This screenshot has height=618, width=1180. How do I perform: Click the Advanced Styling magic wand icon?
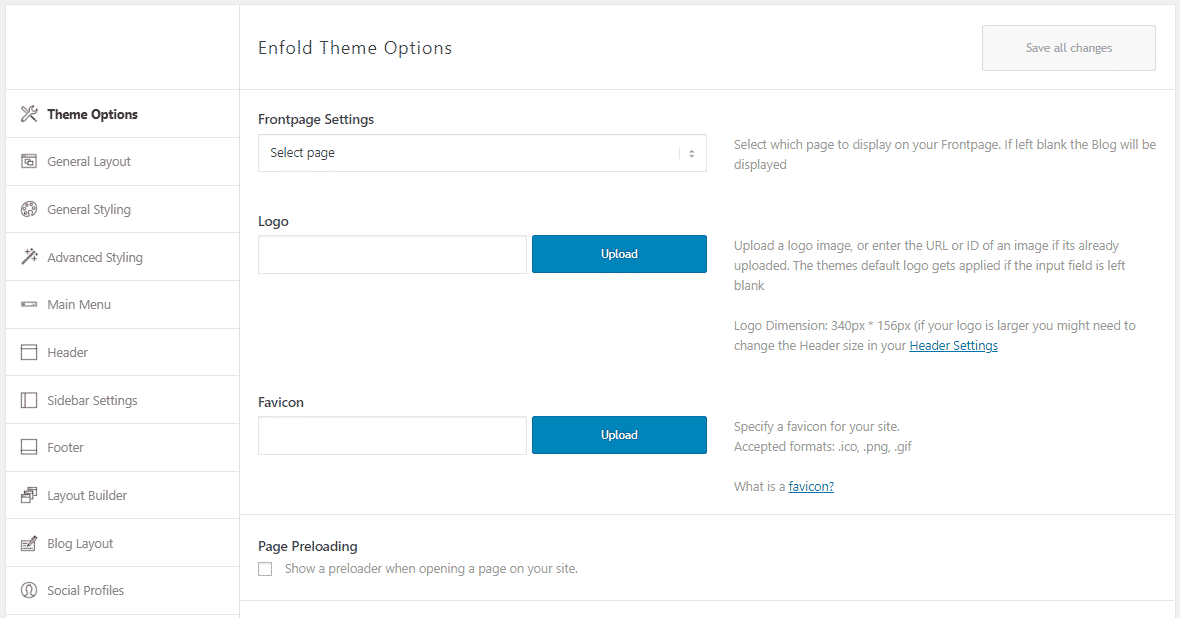coord(29,257)
